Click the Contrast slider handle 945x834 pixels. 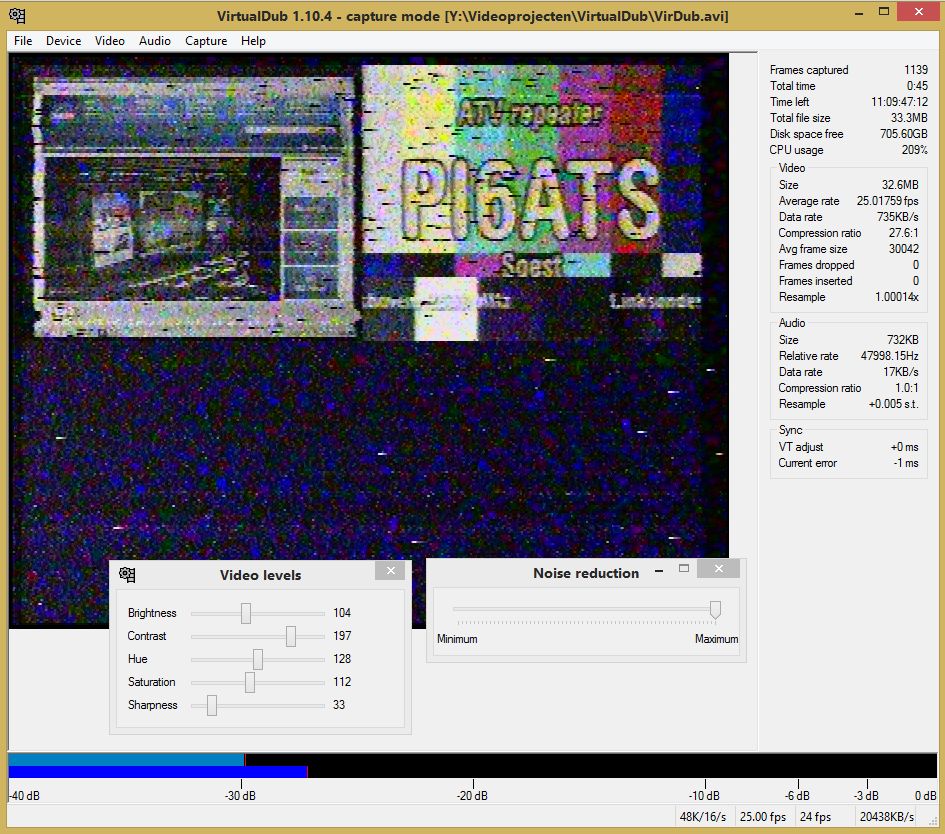click(x=290, y=636)
